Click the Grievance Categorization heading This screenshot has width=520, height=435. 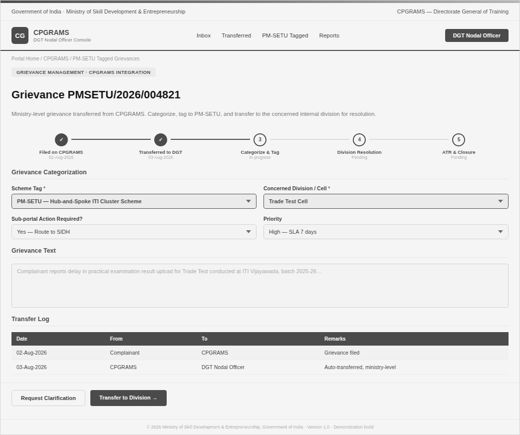(x=49, y=172)
